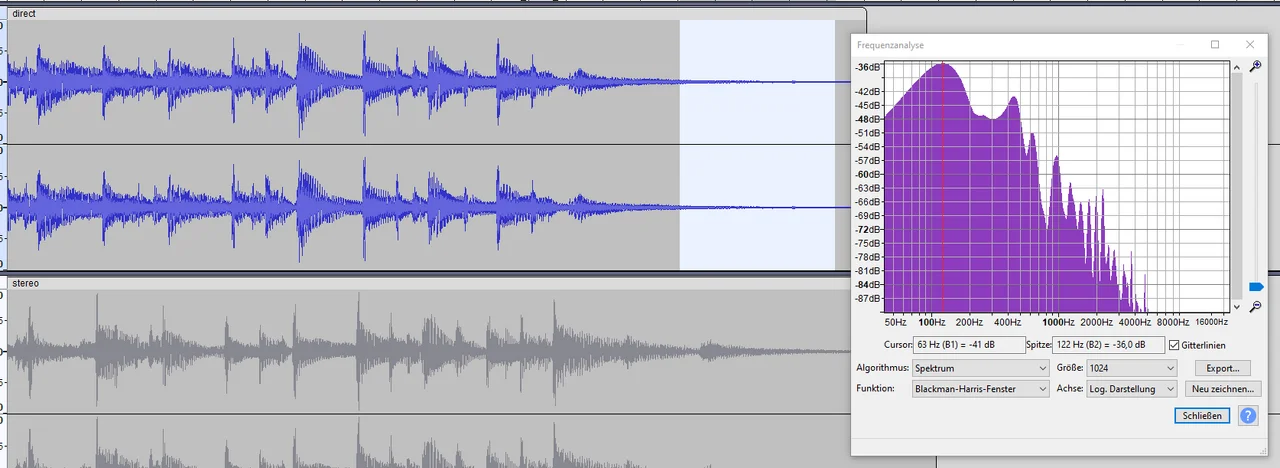Viewport: 1280px width, 468px height.
Task: Click the Export... button
Action: 1223,368
